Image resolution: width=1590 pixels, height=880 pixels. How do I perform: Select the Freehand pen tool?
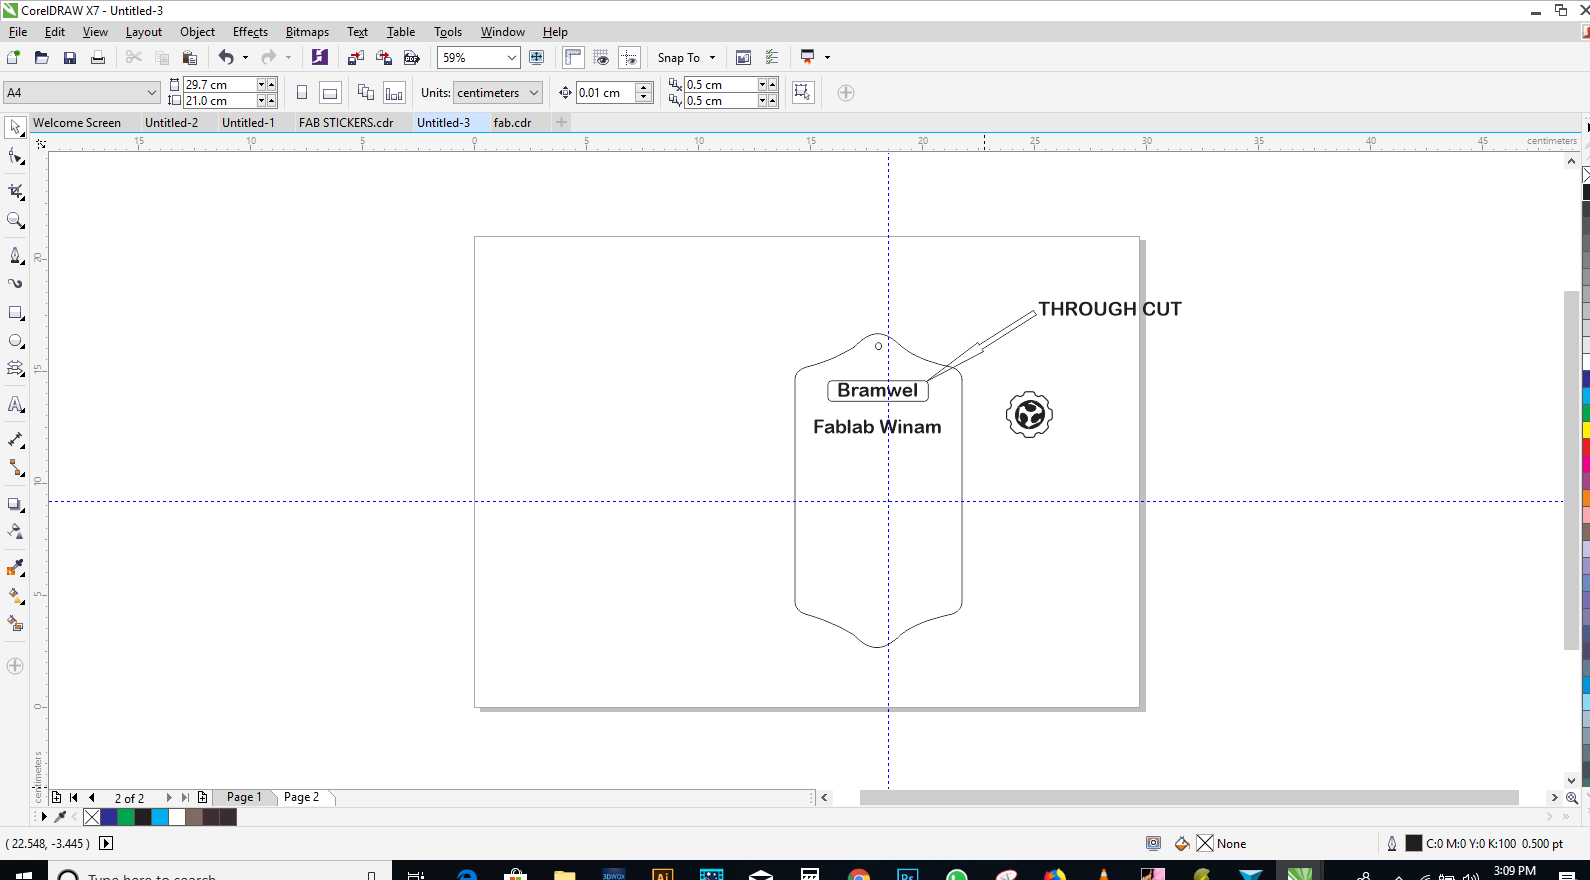(15, 255)
